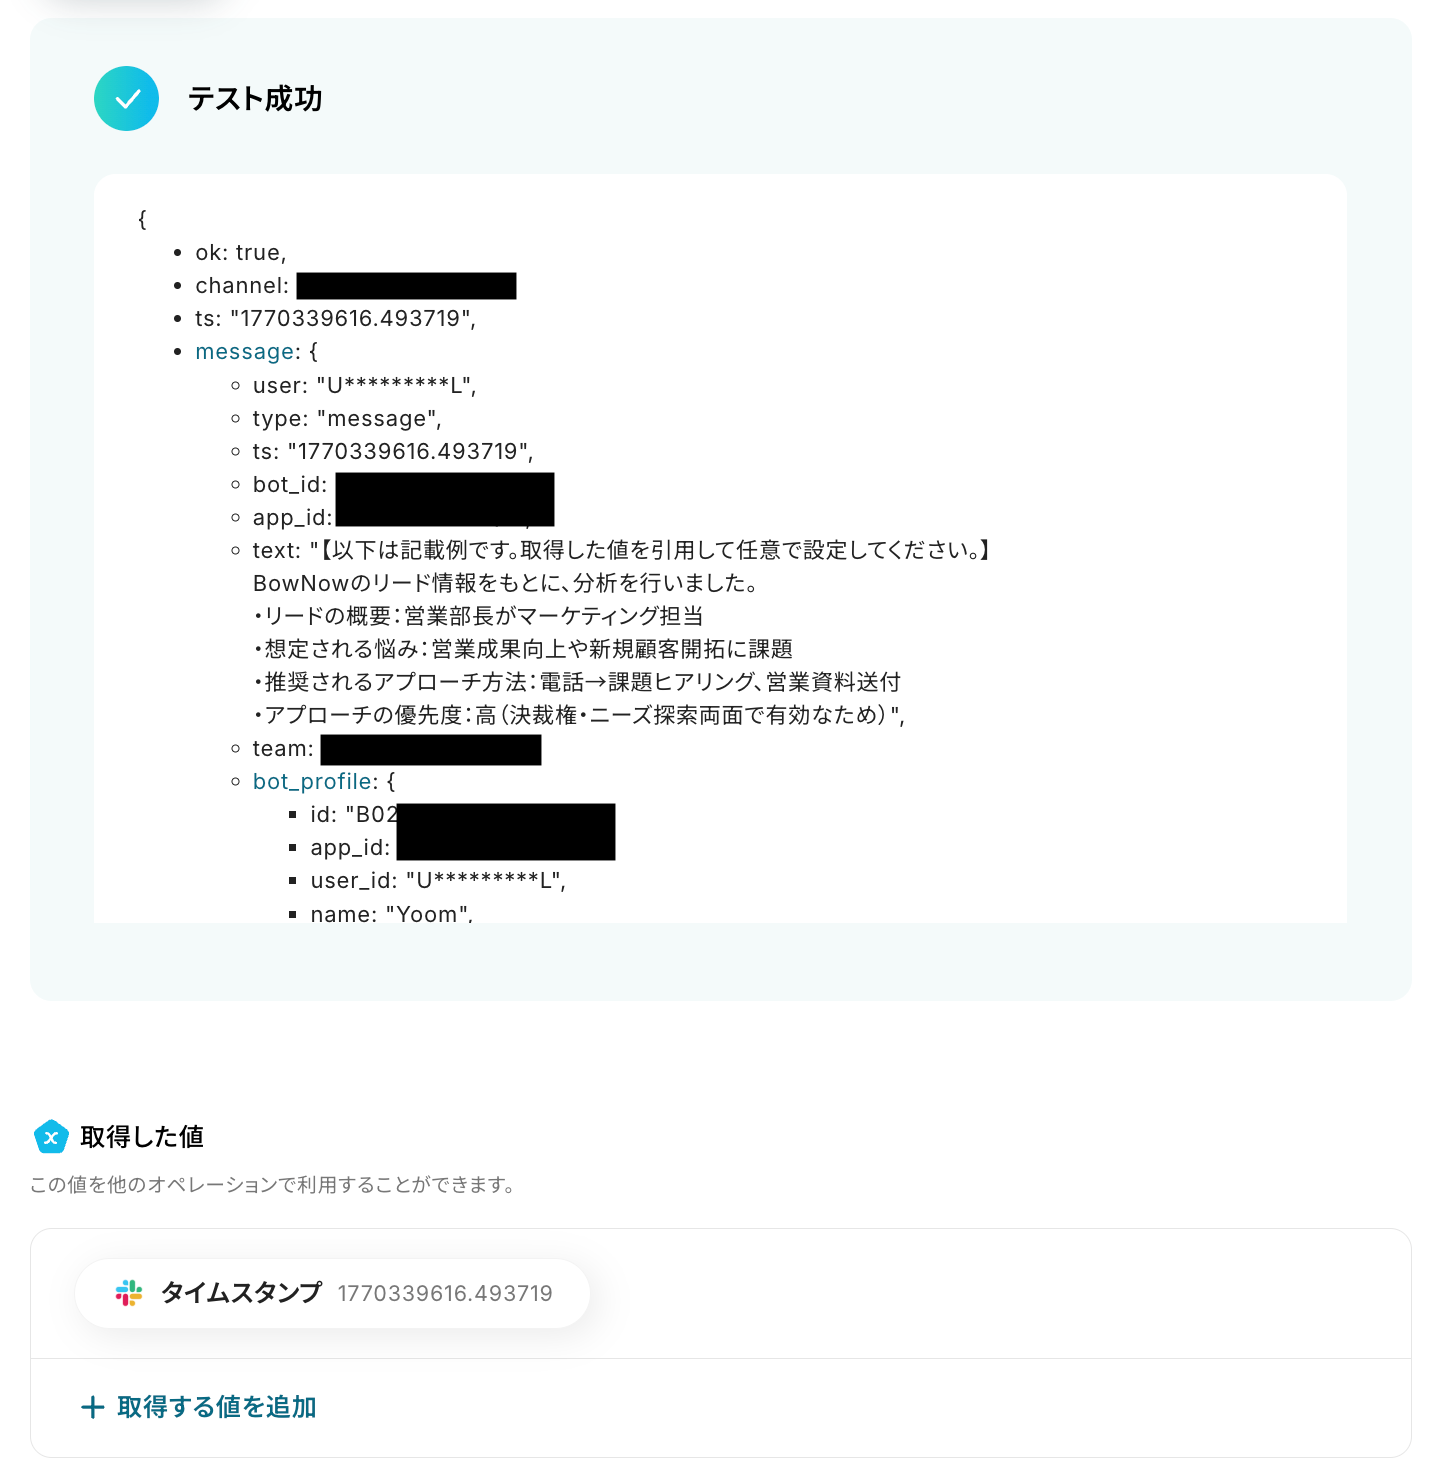Select the タイムスタンプ value chip
This screenshot has height=1466, width=1436.
tap(332, 1293)
